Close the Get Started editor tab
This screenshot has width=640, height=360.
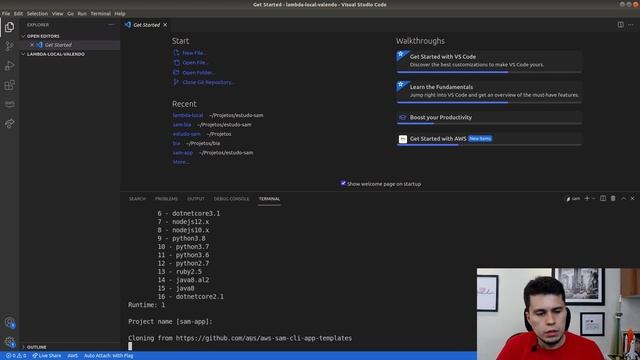[165, 25]
